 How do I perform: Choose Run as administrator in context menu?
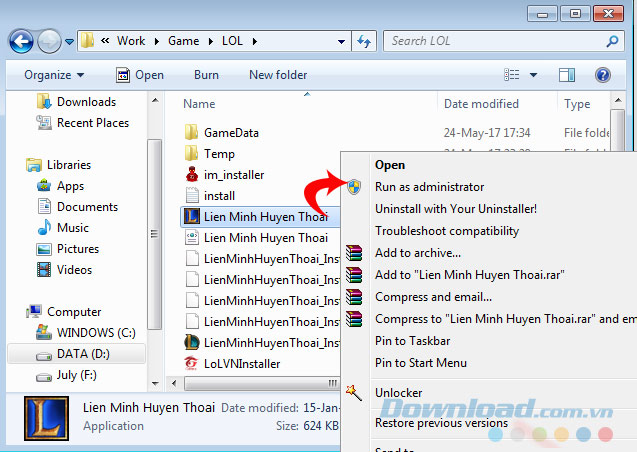pos(429,187)
